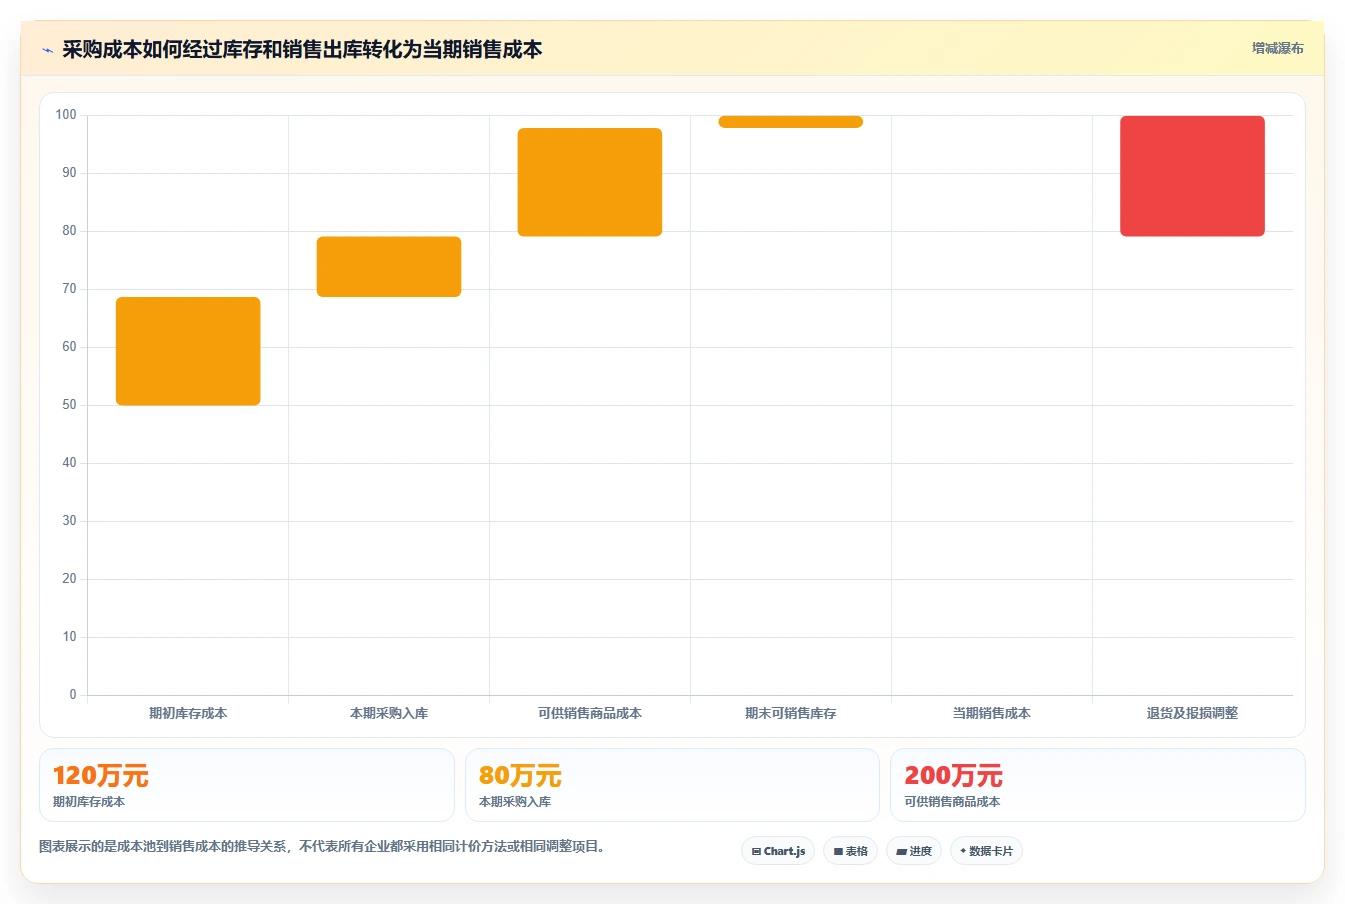Click the y-axis value 50
Screen dimensions: 1345x904
(69, 405)
